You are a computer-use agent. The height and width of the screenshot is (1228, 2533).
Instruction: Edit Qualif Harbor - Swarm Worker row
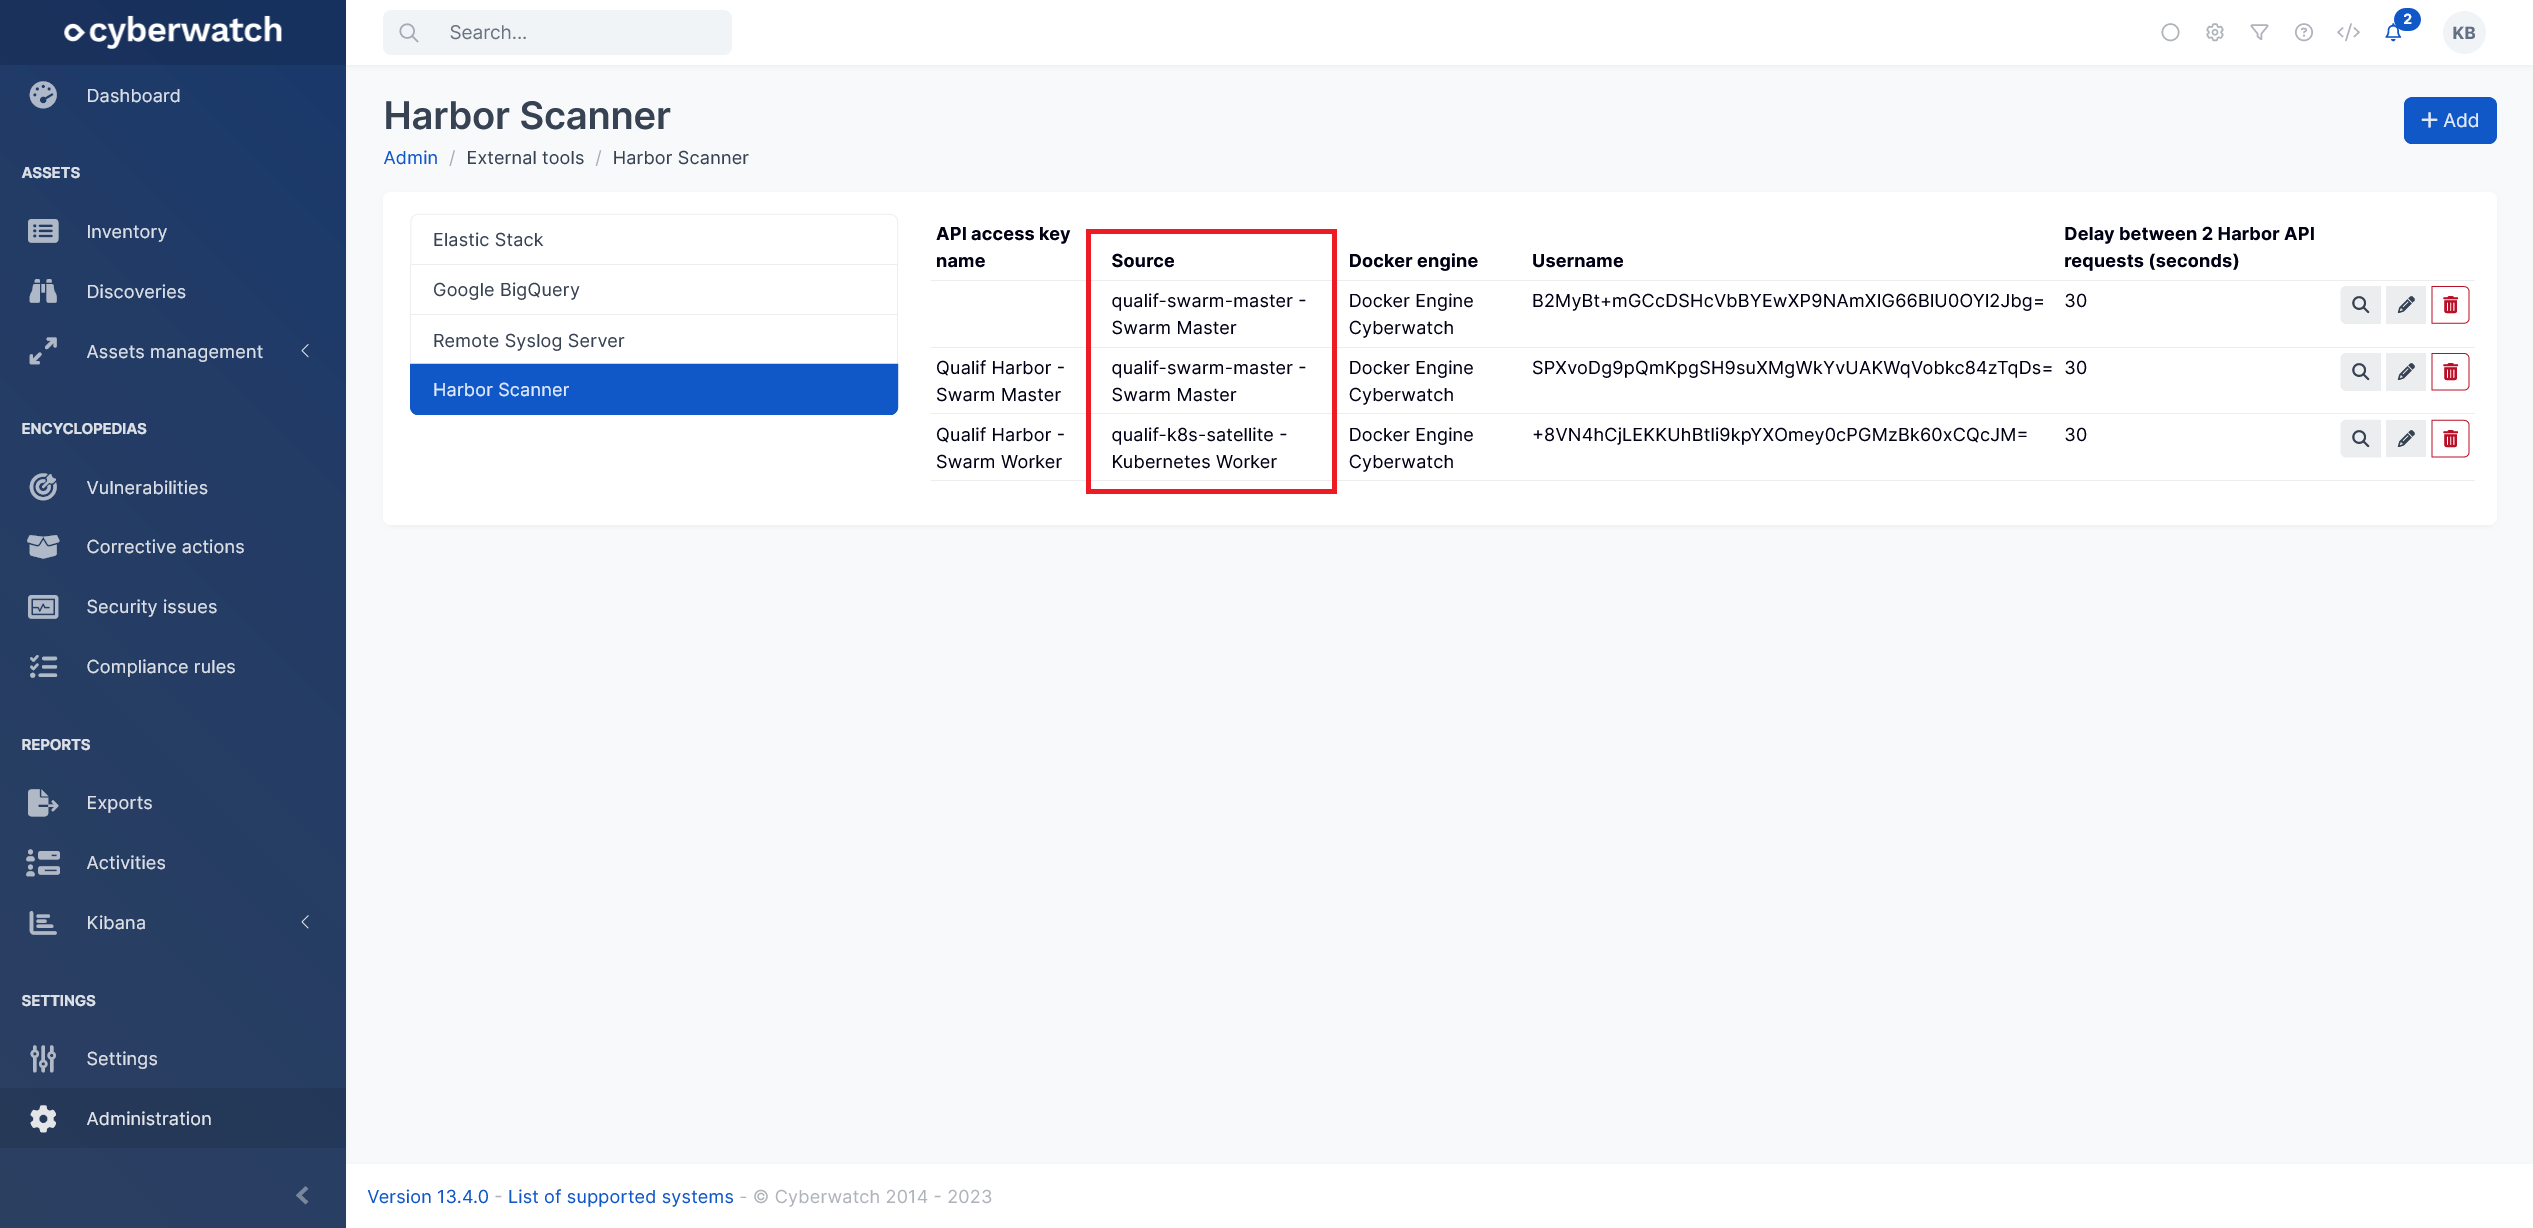2406,439
